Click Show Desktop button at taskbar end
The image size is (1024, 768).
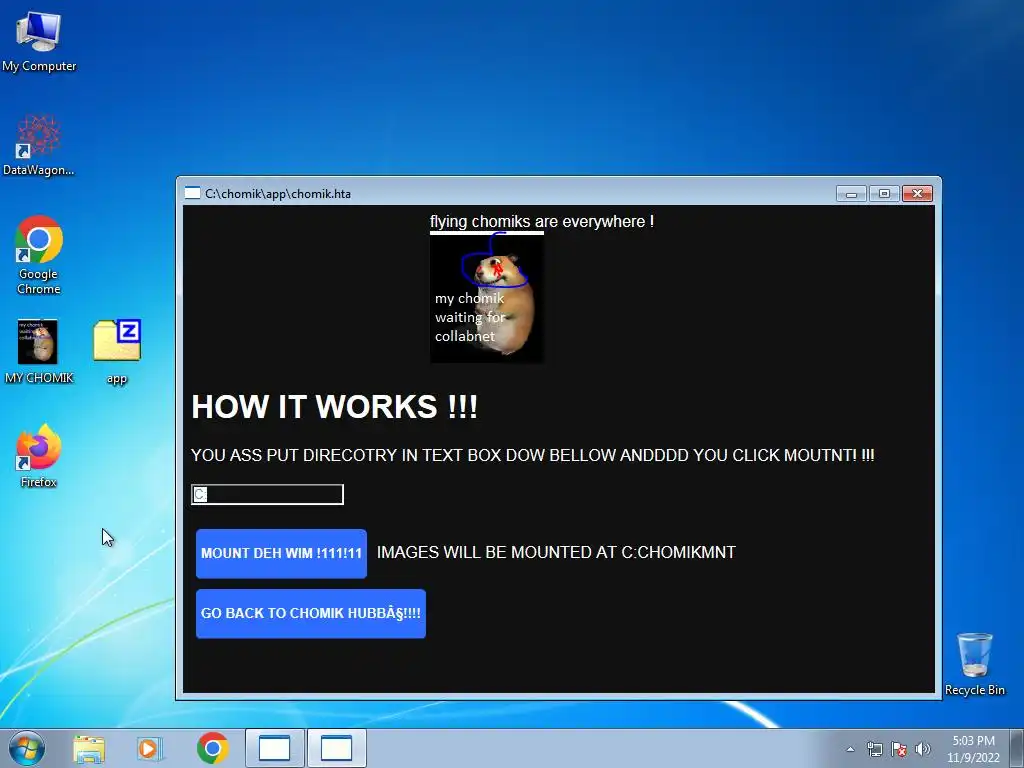[1017, 748]
